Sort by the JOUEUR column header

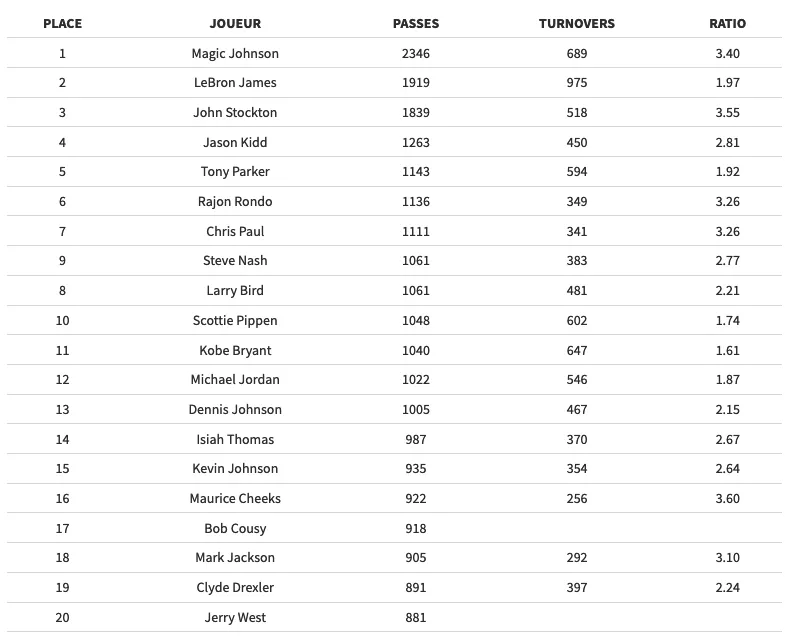(235, 23)
